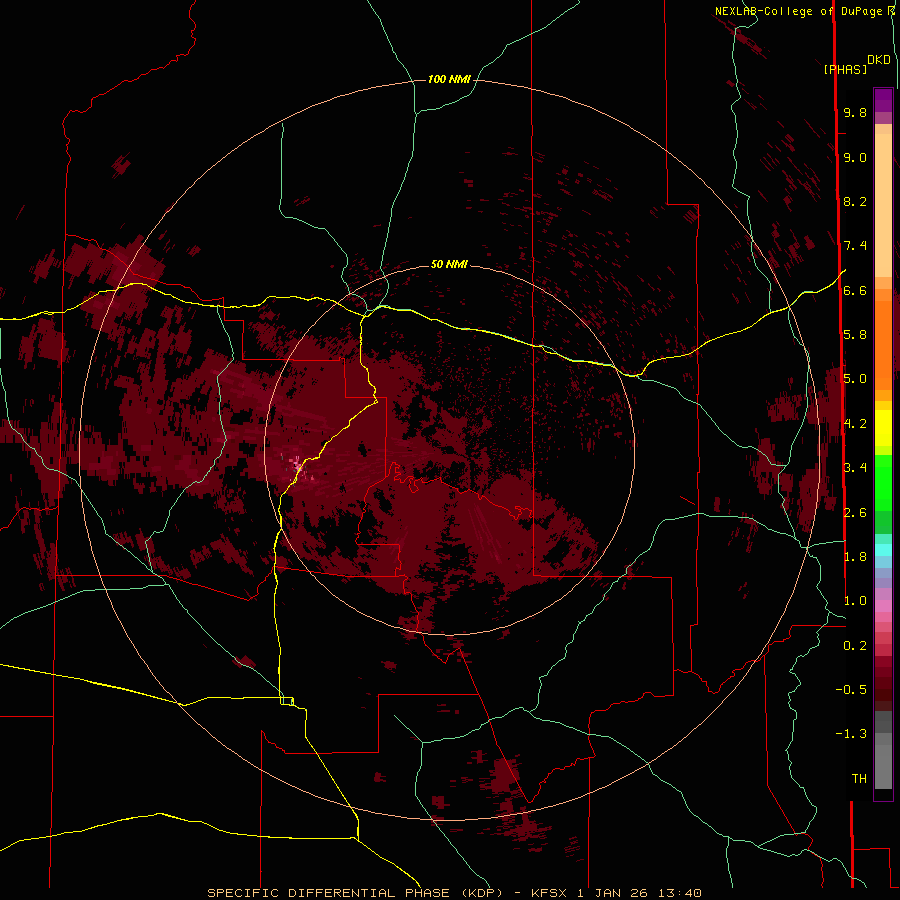Click the purple swatch at the top of the color bar
The height and width of the screenshot is (900, 900).
click(x=883, y=100)
